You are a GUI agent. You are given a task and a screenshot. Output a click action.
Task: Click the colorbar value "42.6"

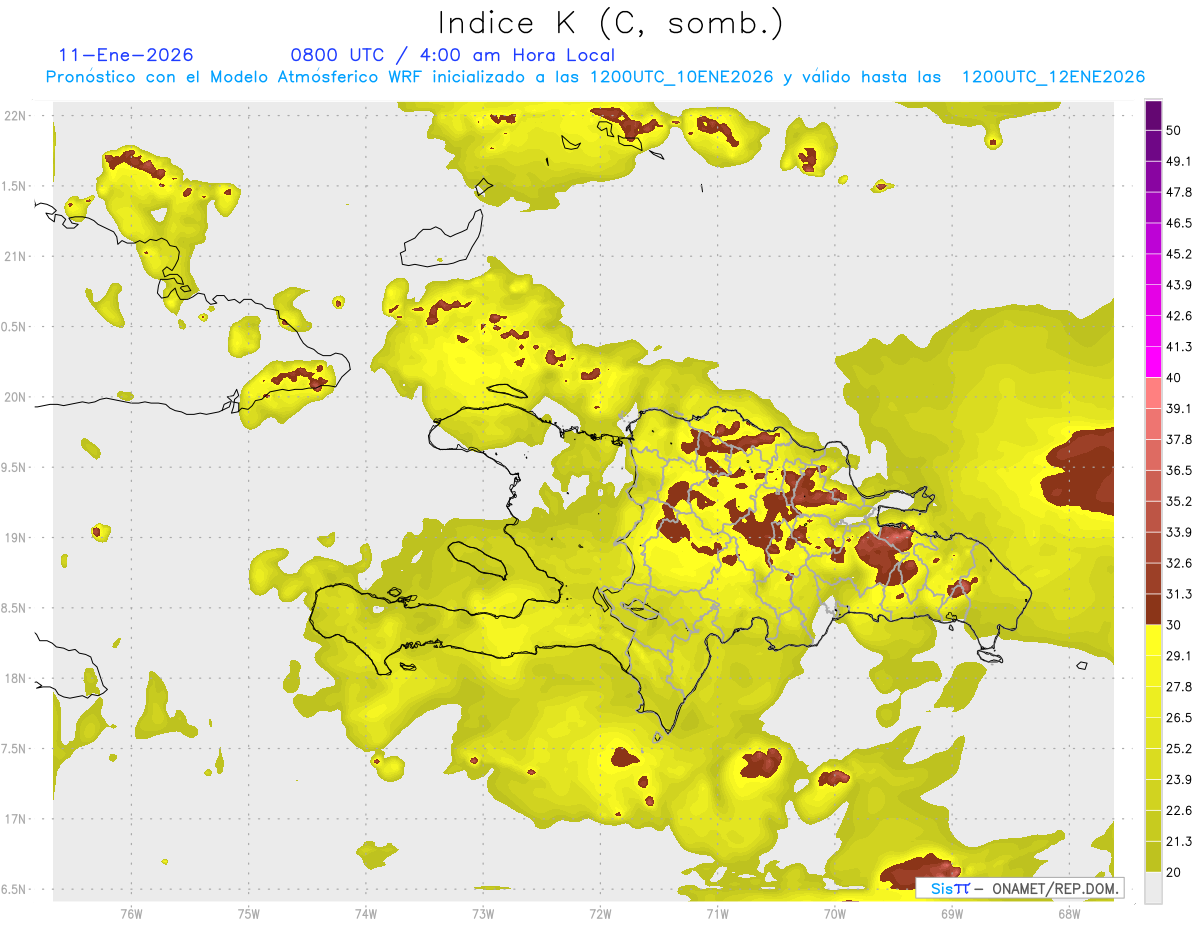coord(1180,316)
